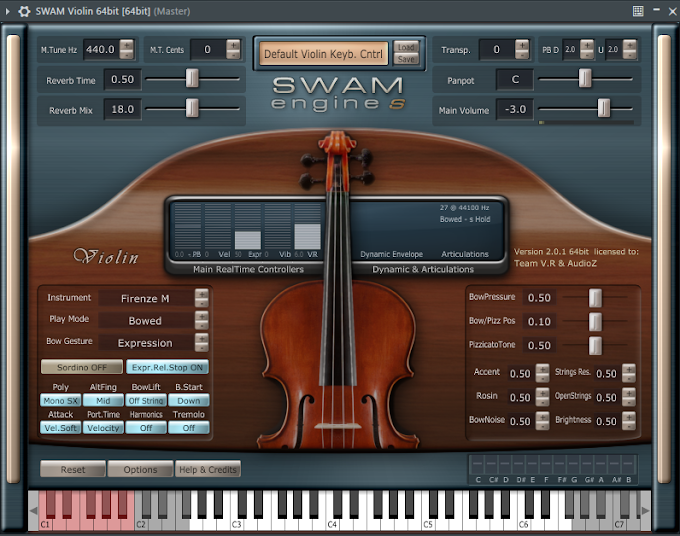Change the Attack Vel.Soft setting

click(x=61, y=428)
